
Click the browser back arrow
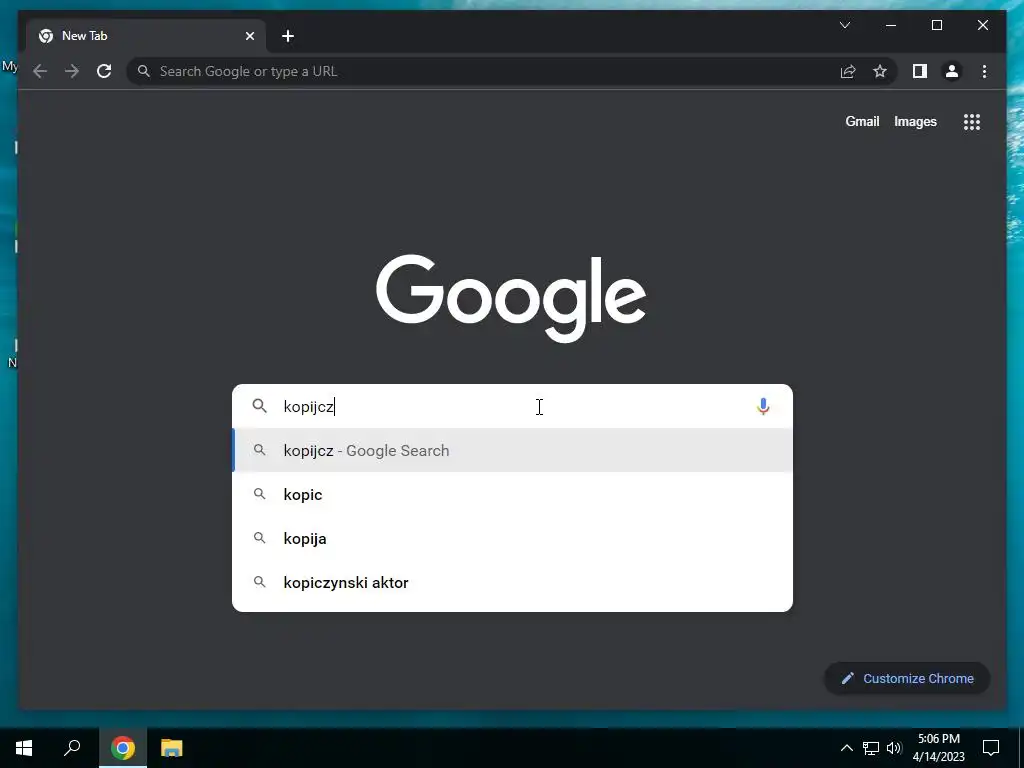point(40,71)
